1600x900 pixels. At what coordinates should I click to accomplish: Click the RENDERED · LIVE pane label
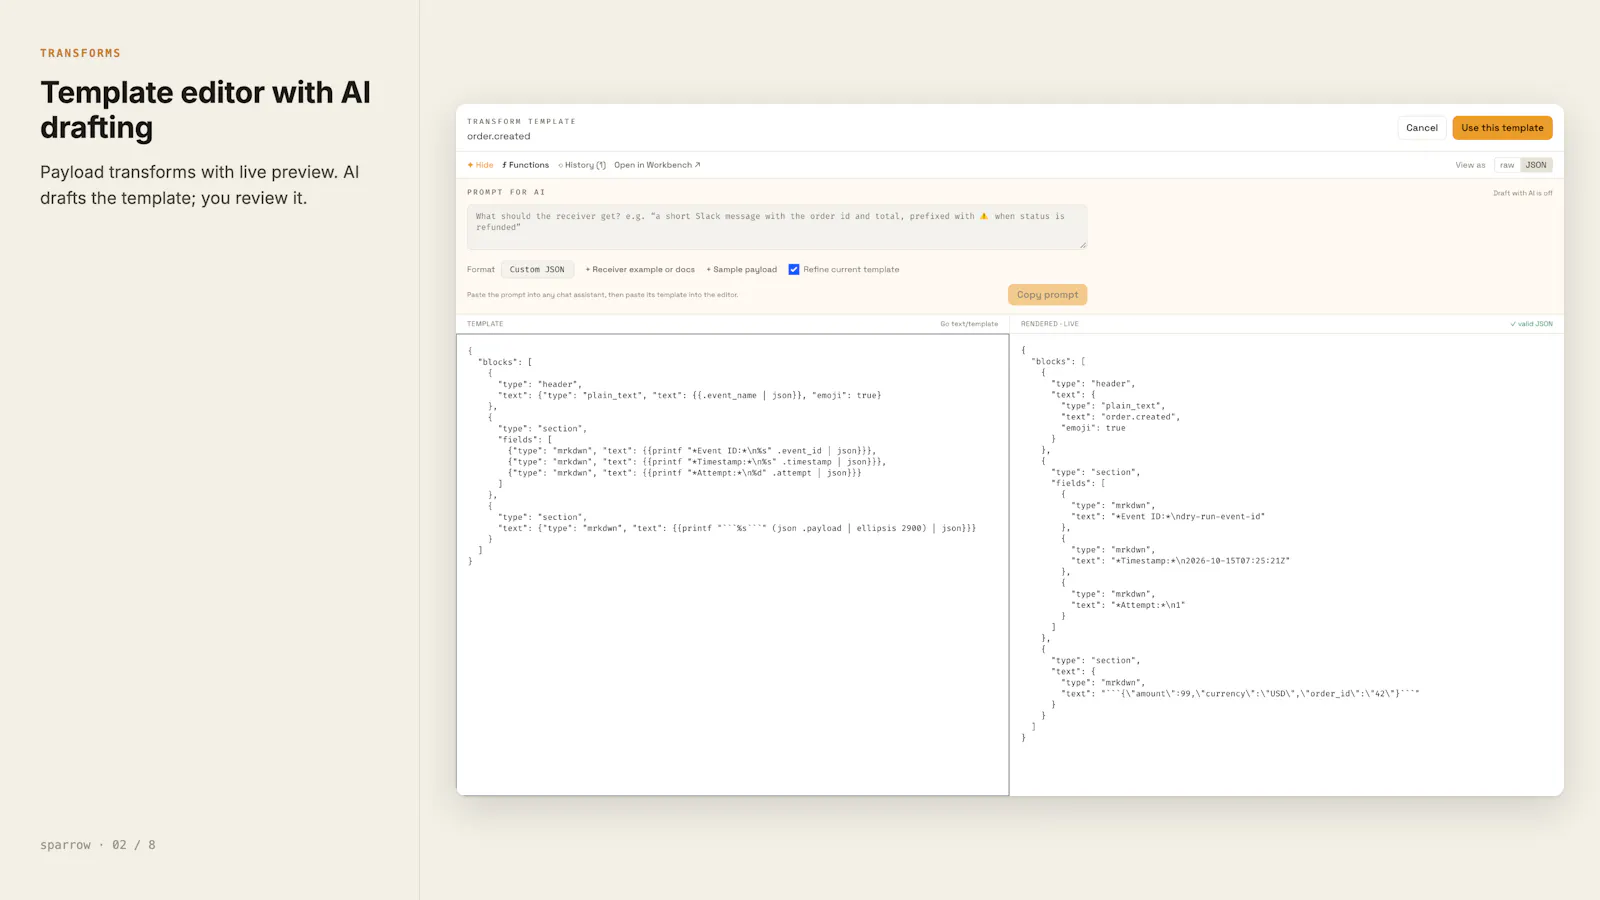1050,324
